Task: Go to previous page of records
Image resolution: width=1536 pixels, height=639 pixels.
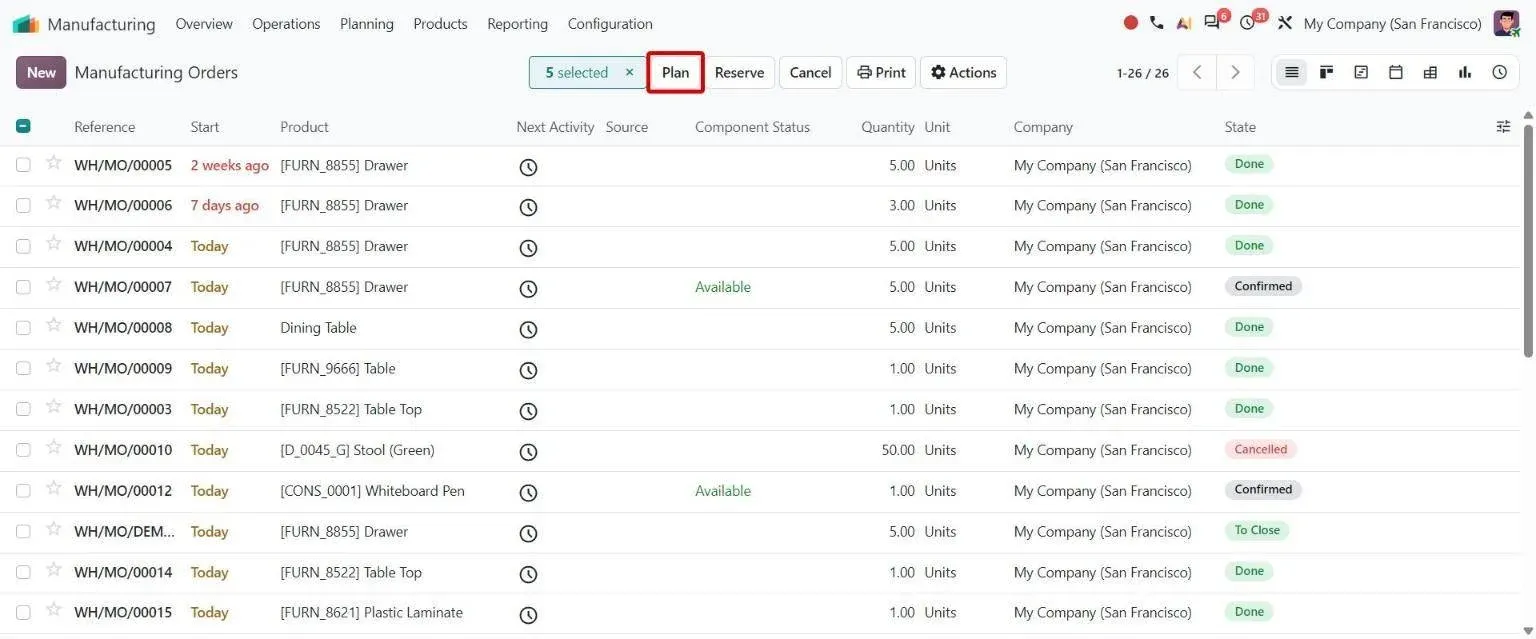Action: click(1197, 72)
